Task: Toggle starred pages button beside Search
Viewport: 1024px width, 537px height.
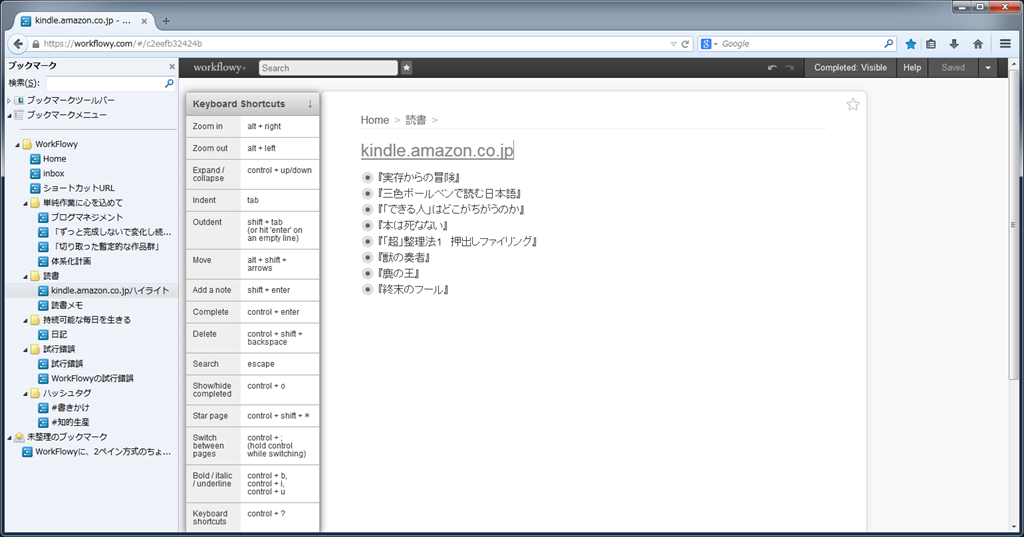Action: 406,67
